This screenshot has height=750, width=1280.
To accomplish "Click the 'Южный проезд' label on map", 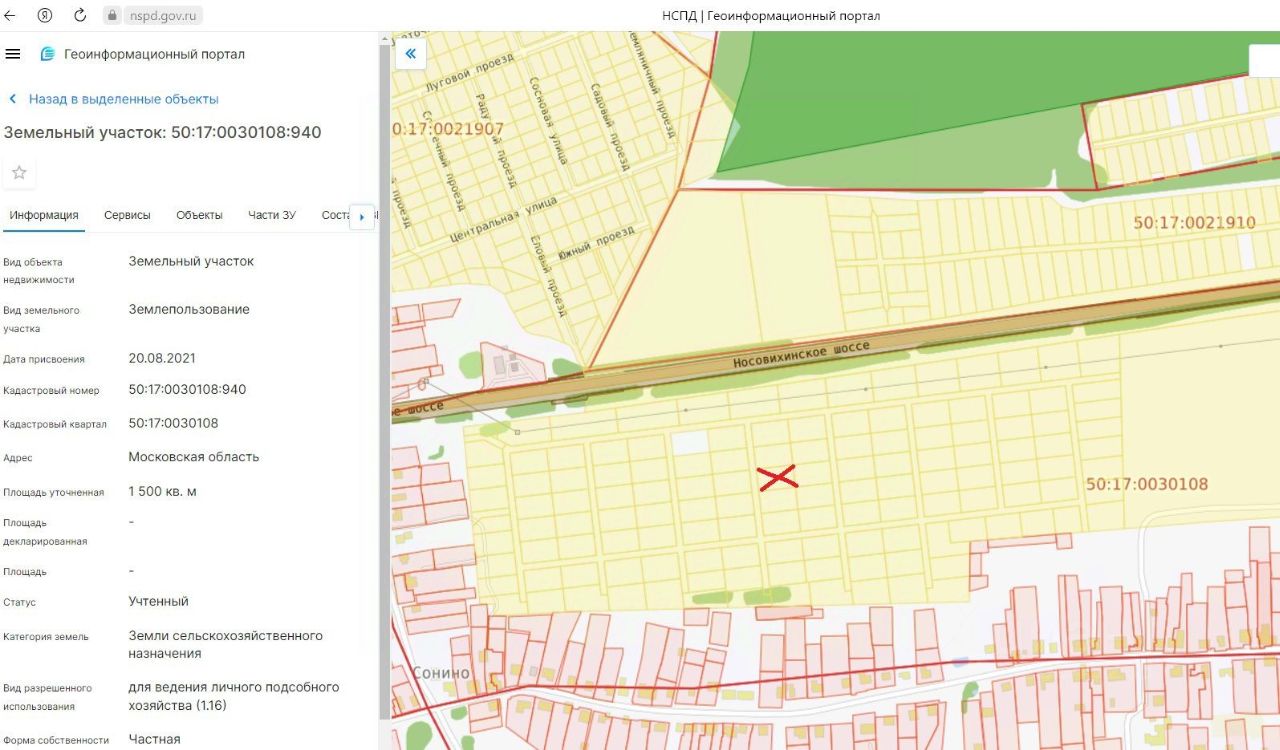I will click(x=596, y=244).
